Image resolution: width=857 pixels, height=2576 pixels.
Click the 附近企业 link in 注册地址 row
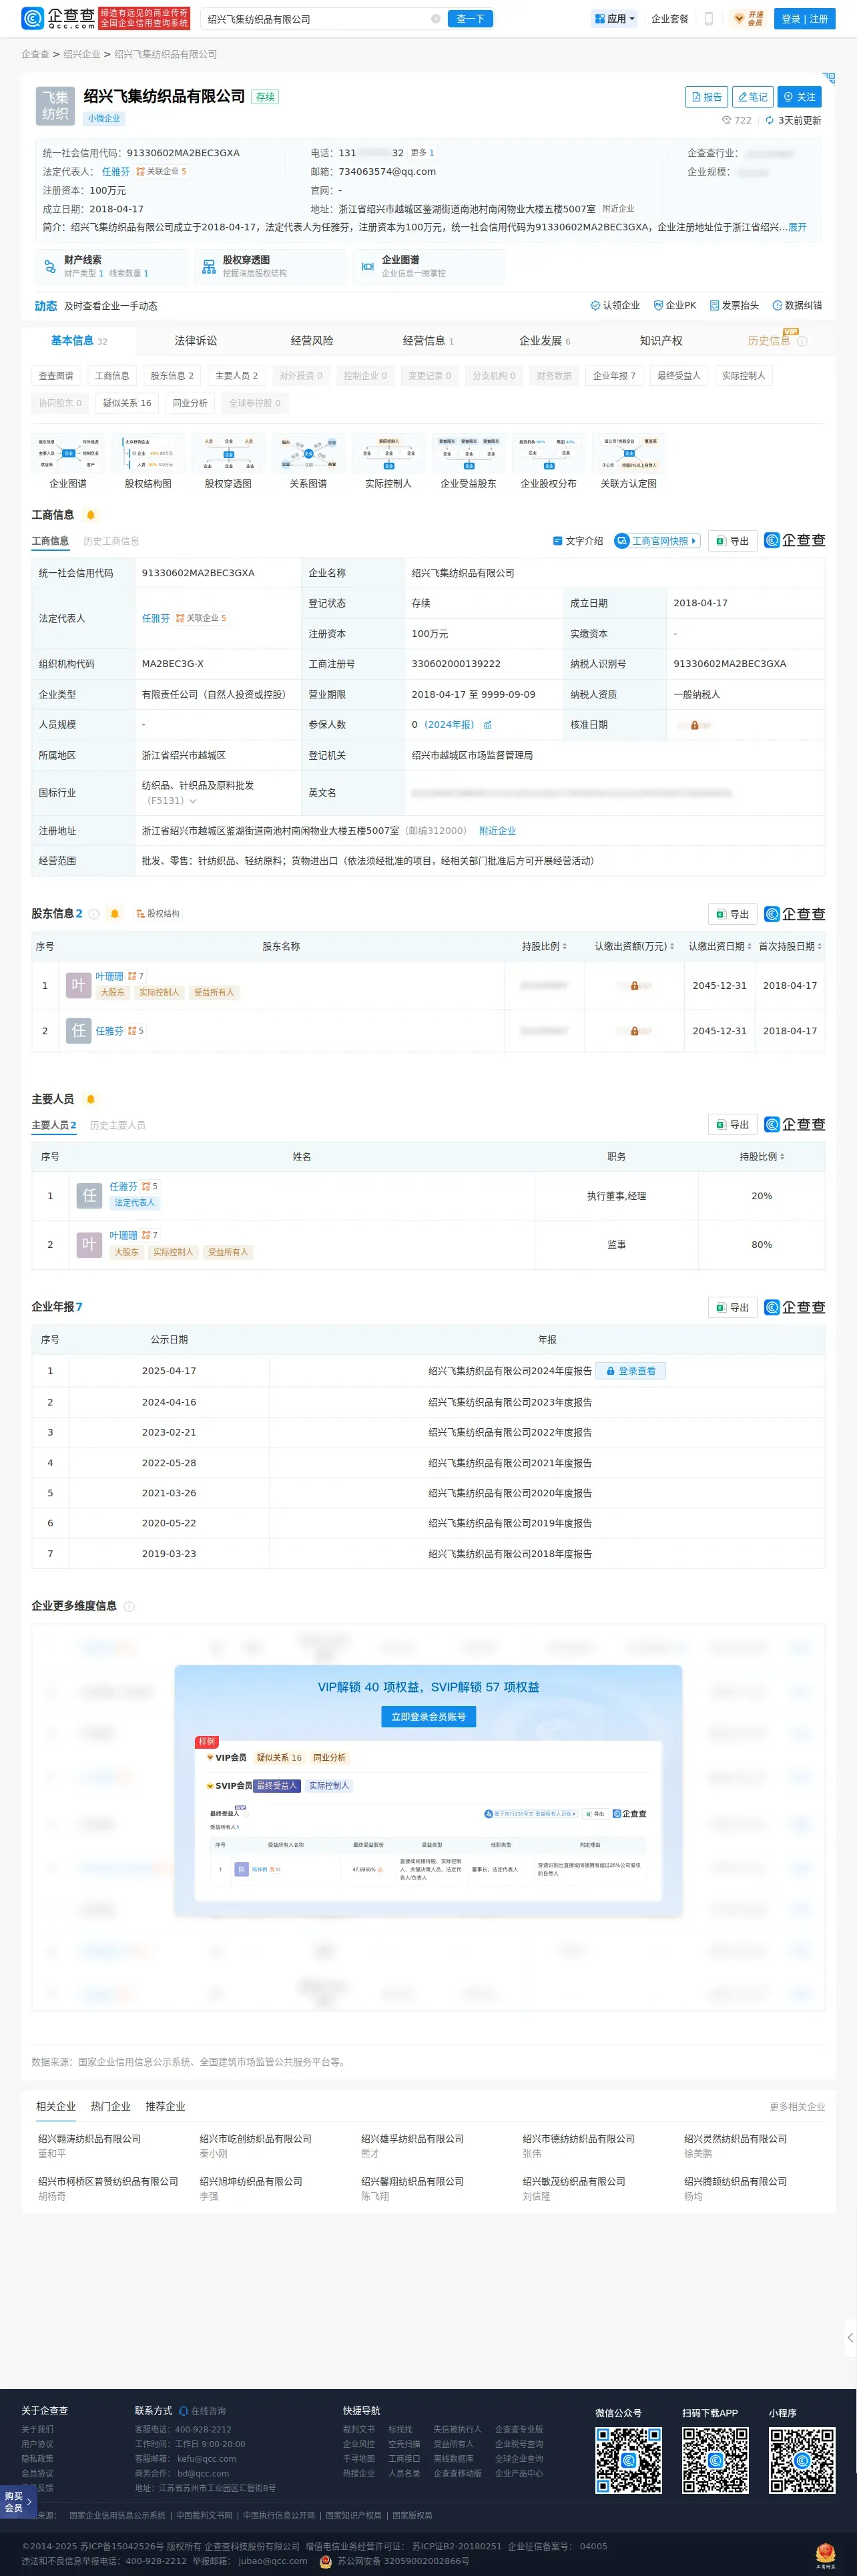pyautogui.click(x=497, y=831)
